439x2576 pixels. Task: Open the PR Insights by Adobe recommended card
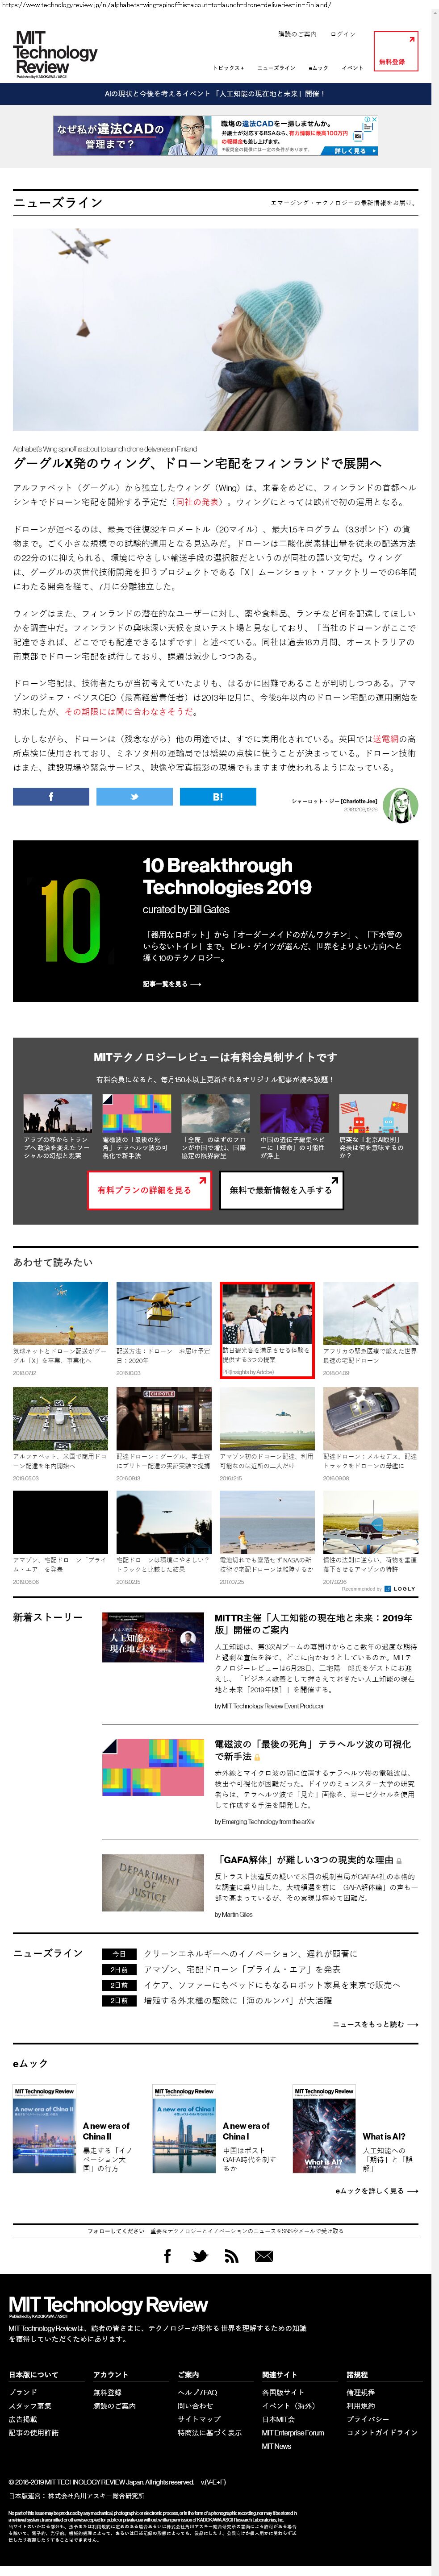pos(267,1329)
